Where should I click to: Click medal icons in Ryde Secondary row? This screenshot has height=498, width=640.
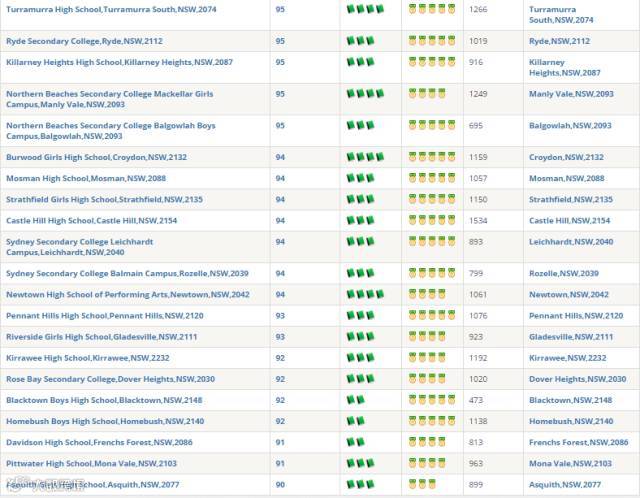[432, 40]
